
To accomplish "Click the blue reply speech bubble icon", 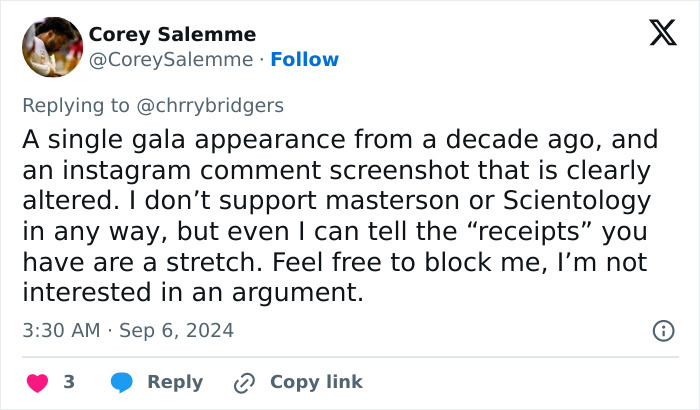I will 122,382.
